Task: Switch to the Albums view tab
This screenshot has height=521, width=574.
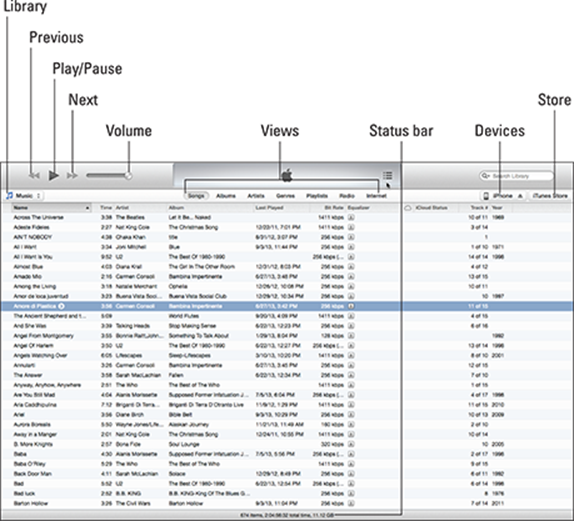Action: [226, 196]
